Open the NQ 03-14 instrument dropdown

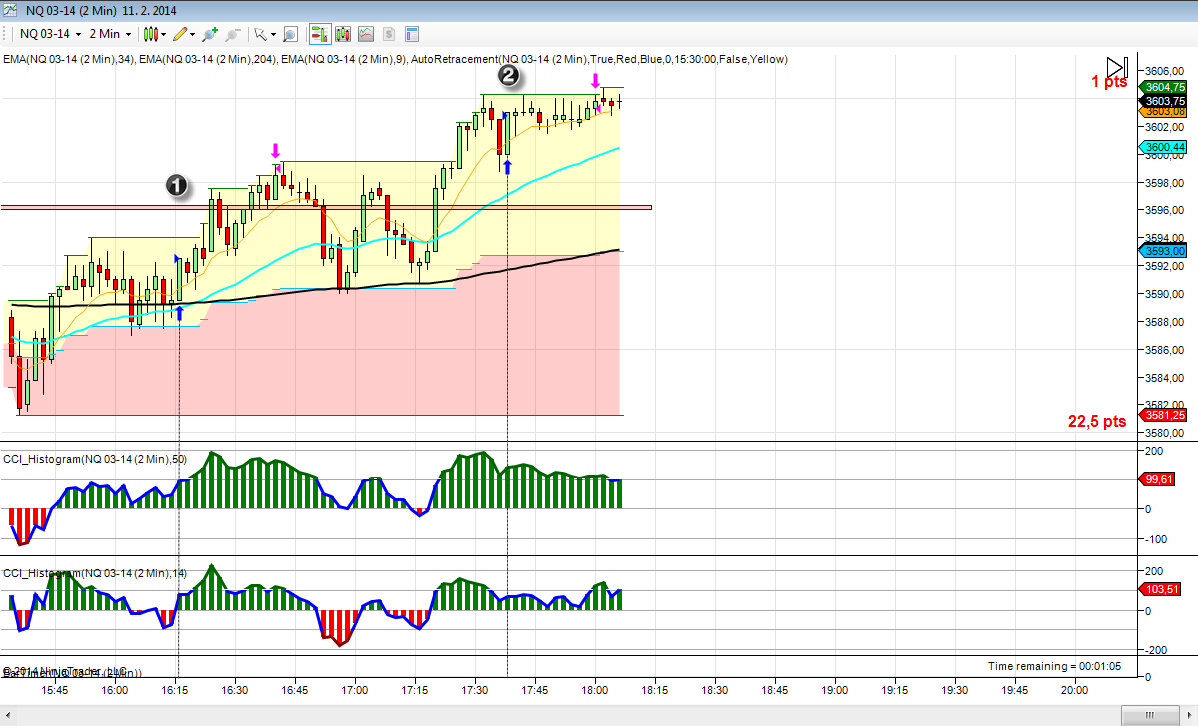50,34
